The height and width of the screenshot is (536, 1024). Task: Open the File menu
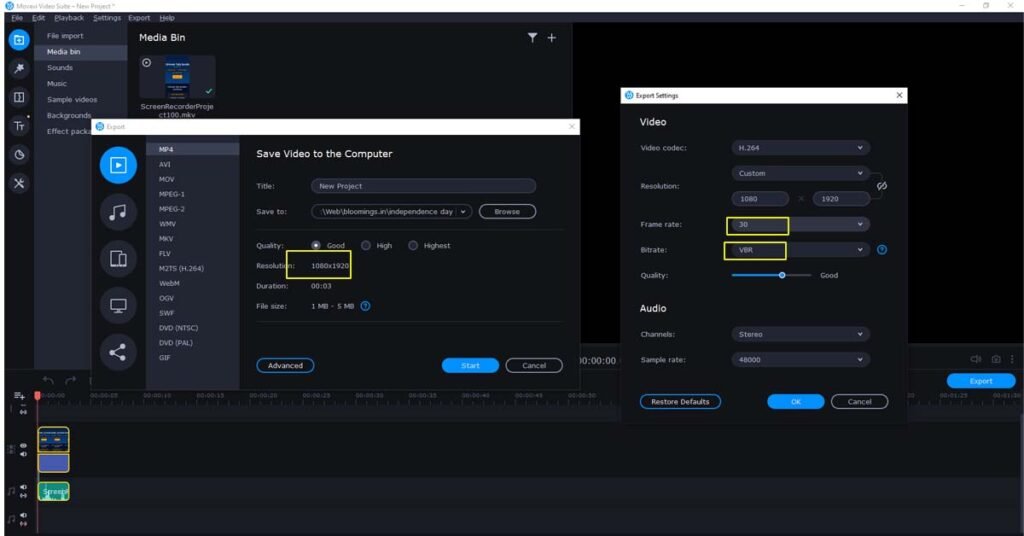pyautogui.click(x=17, y=18)
